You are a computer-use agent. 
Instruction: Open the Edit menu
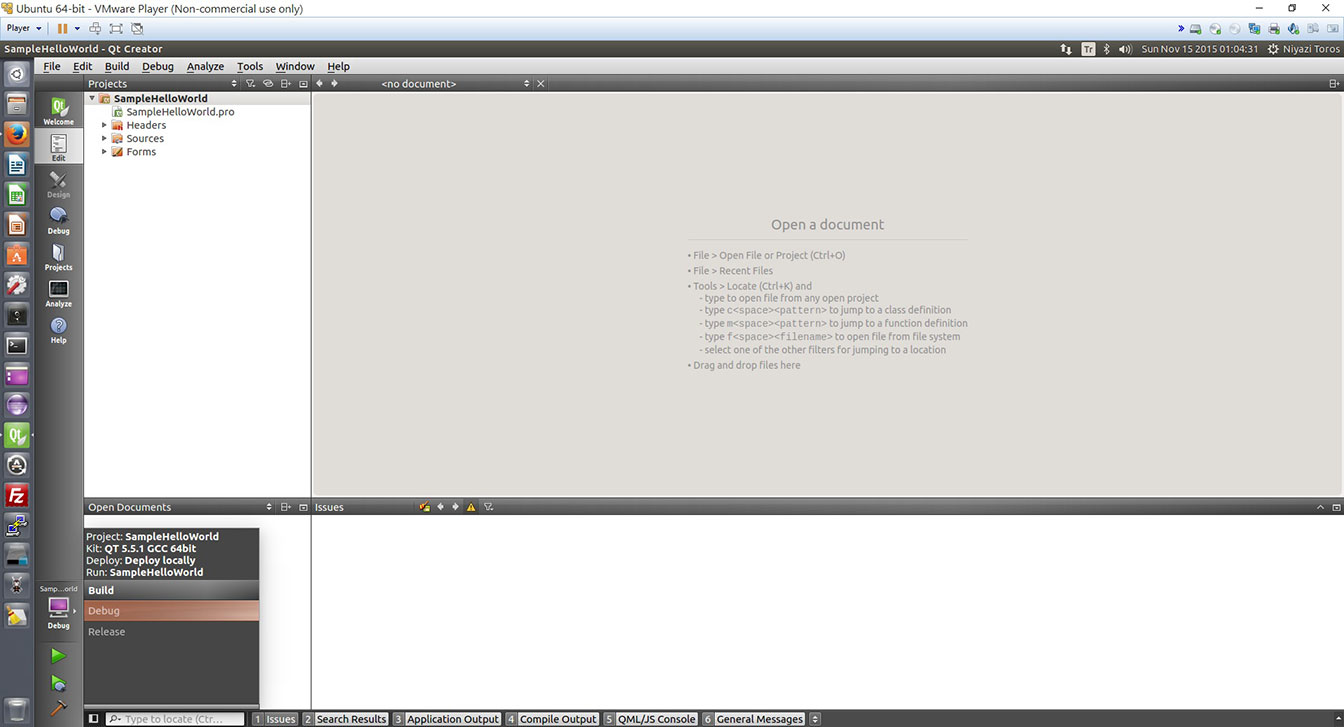pyautogui.click(x=83, y=66)
